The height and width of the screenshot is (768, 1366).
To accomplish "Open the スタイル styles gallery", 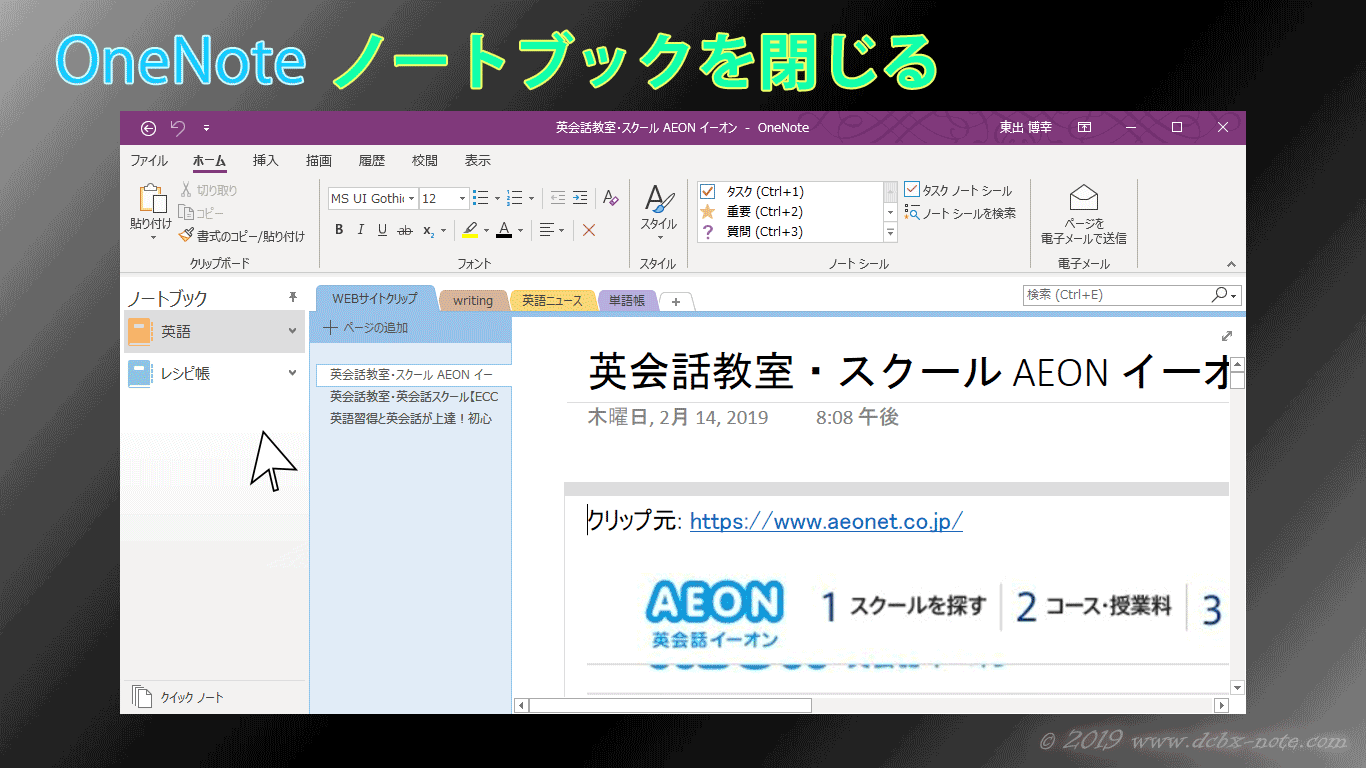I will point(659,212).
